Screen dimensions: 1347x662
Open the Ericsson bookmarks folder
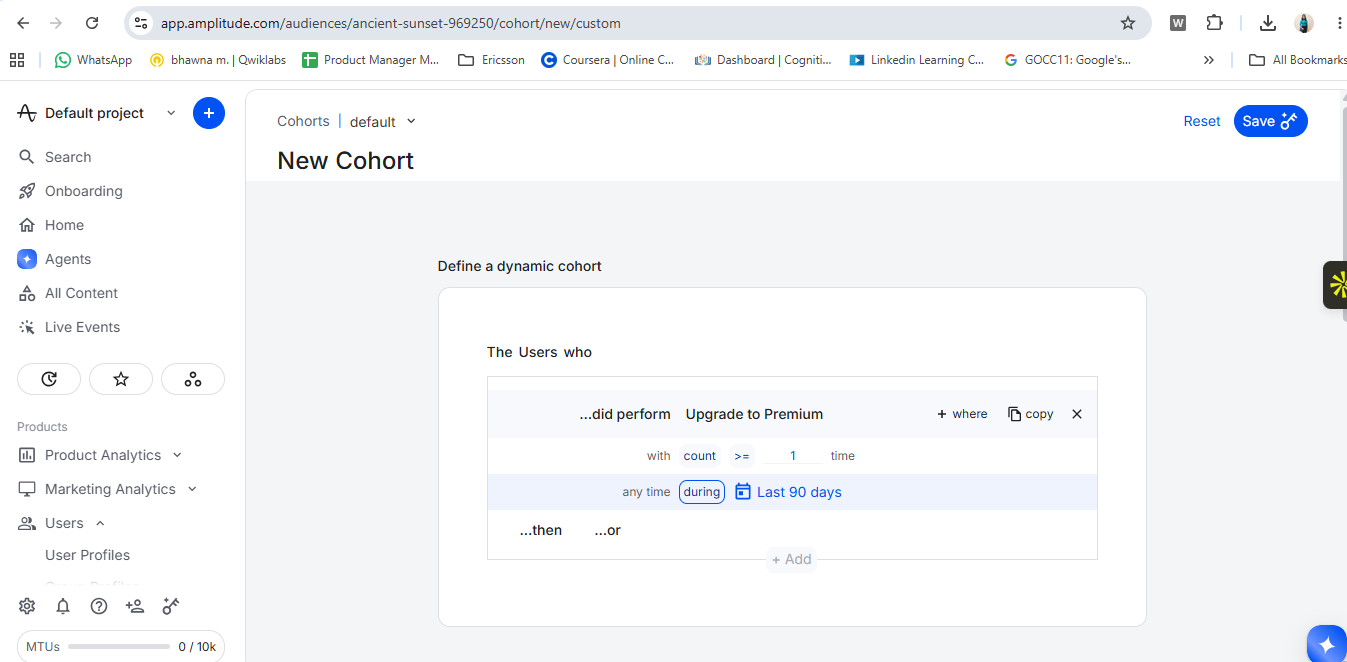pos(491,60)
